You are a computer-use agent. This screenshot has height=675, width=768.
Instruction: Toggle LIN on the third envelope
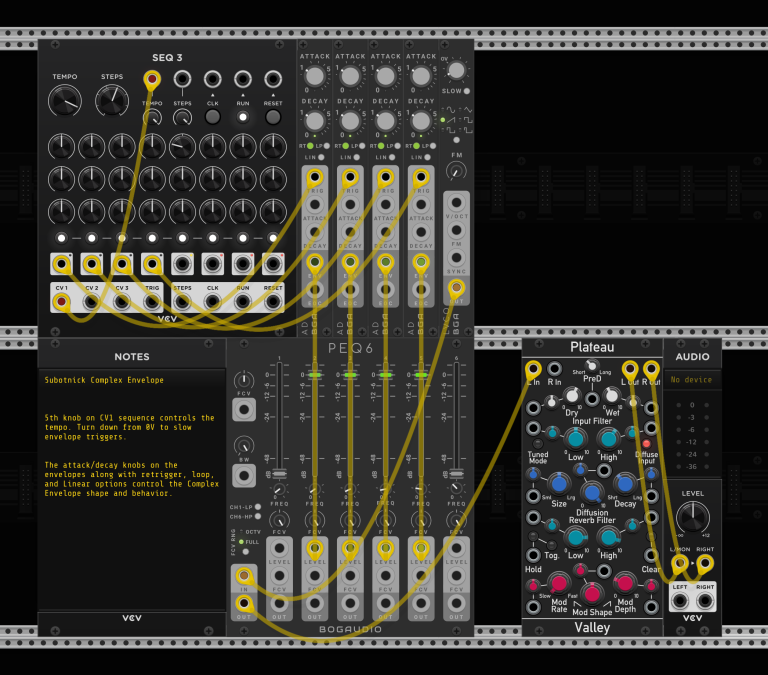point(392,157)
